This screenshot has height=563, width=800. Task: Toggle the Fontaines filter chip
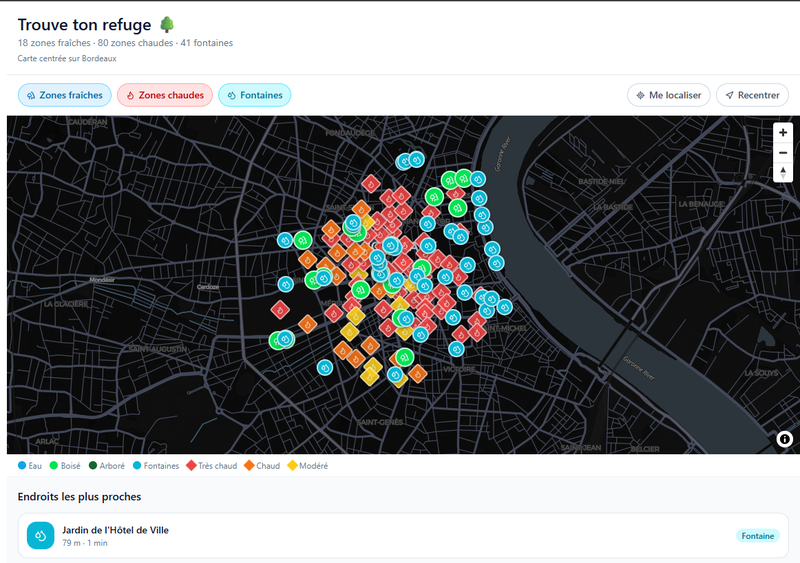coord(255,95)
